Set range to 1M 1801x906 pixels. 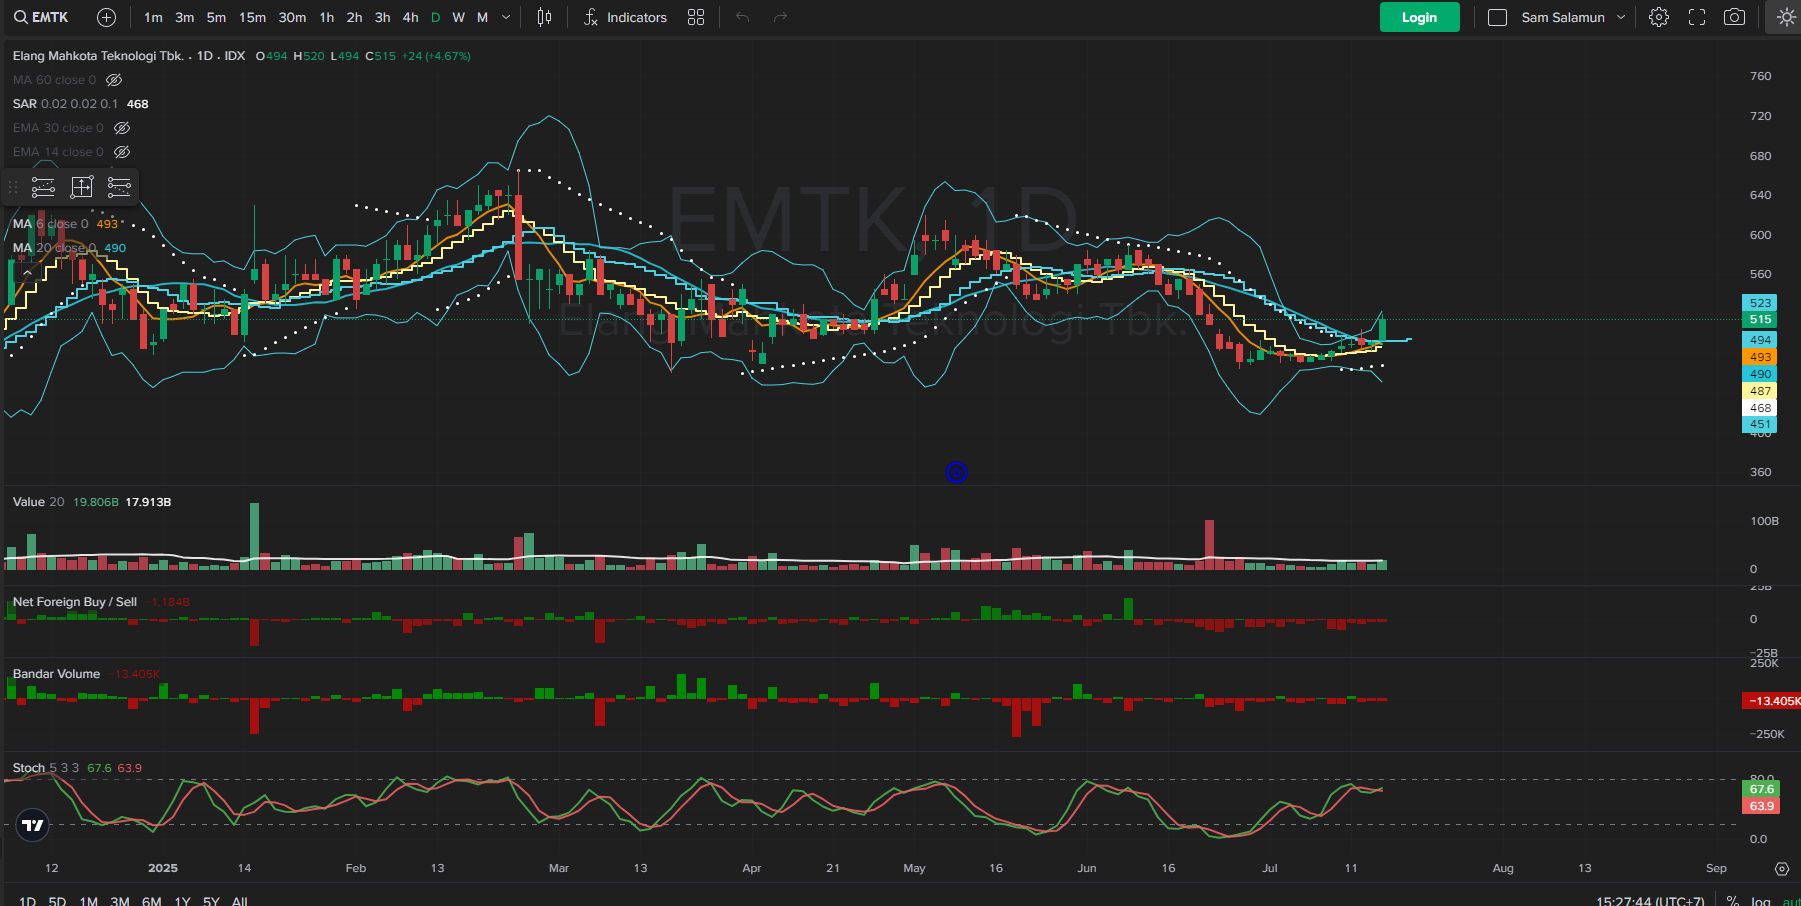pos(89,900)
